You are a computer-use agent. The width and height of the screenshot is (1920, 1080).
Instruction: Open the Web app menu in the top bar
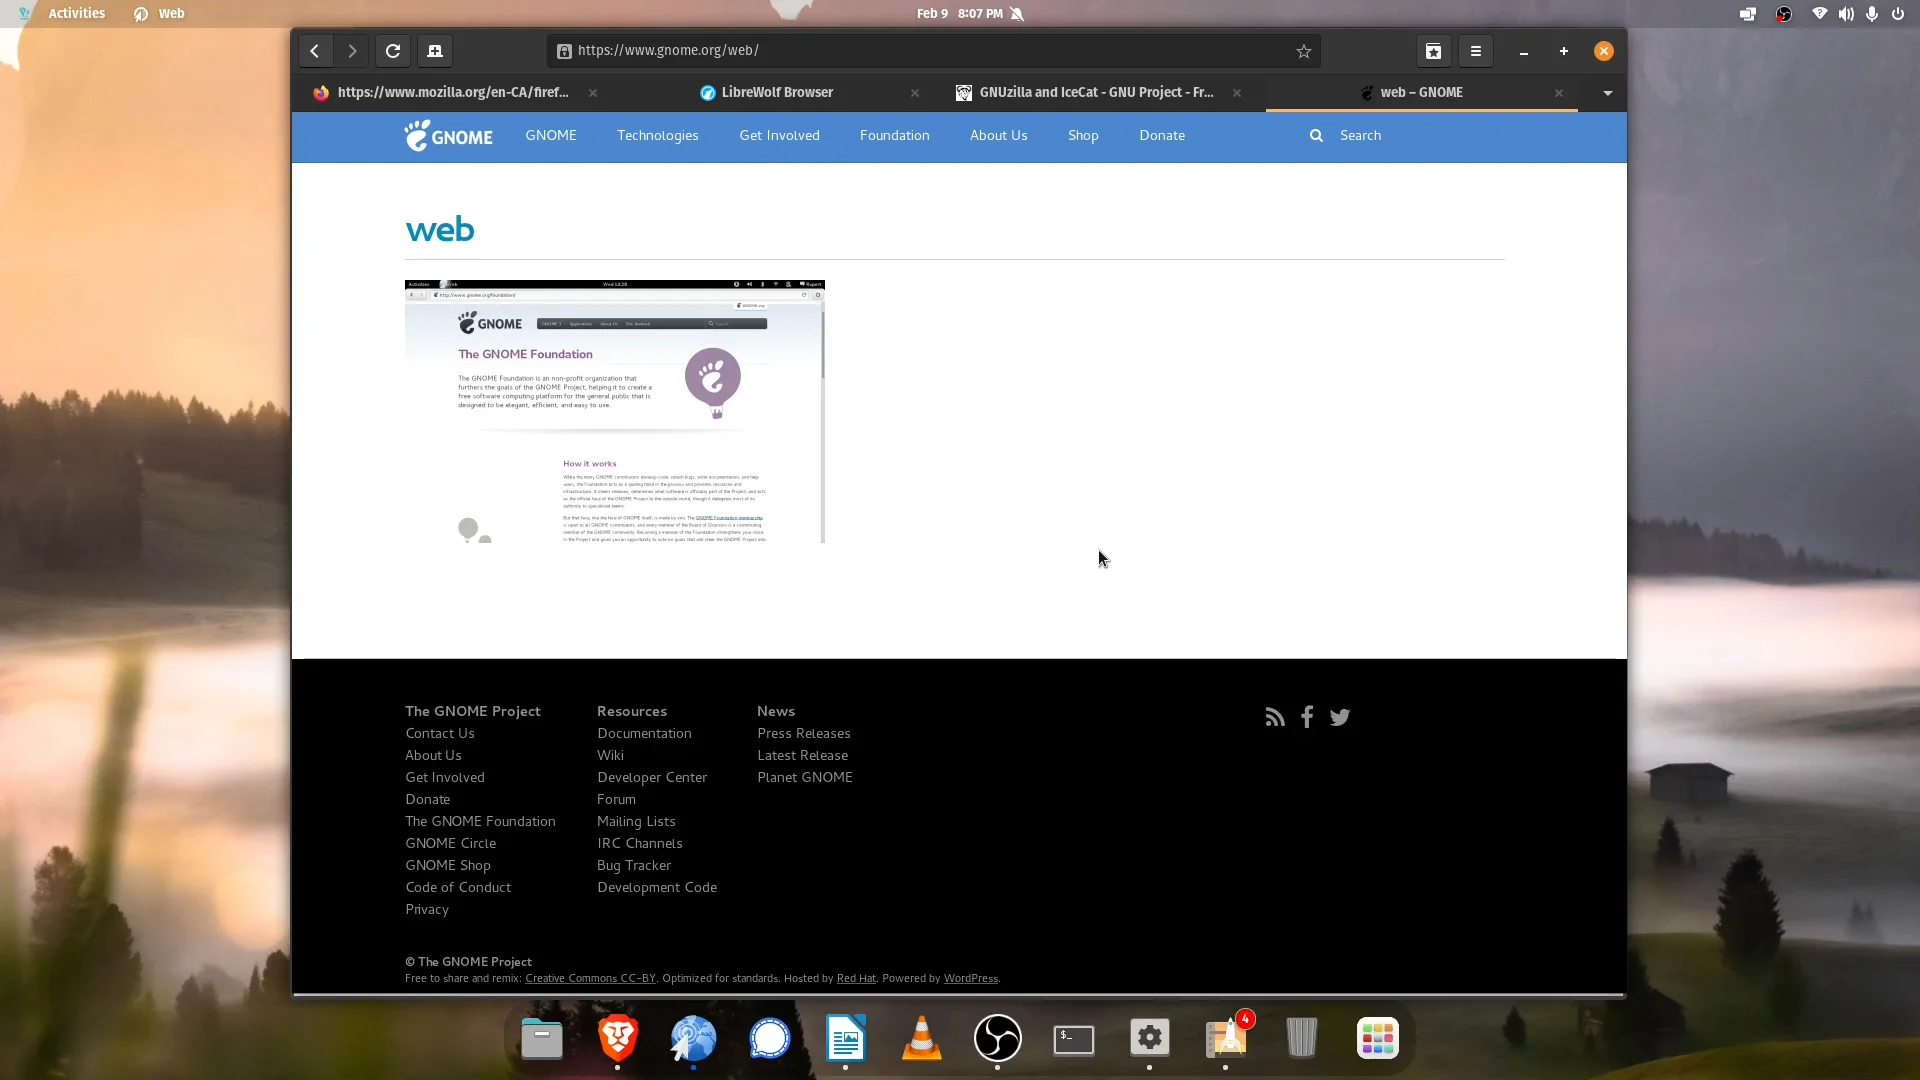pos(160,14)
